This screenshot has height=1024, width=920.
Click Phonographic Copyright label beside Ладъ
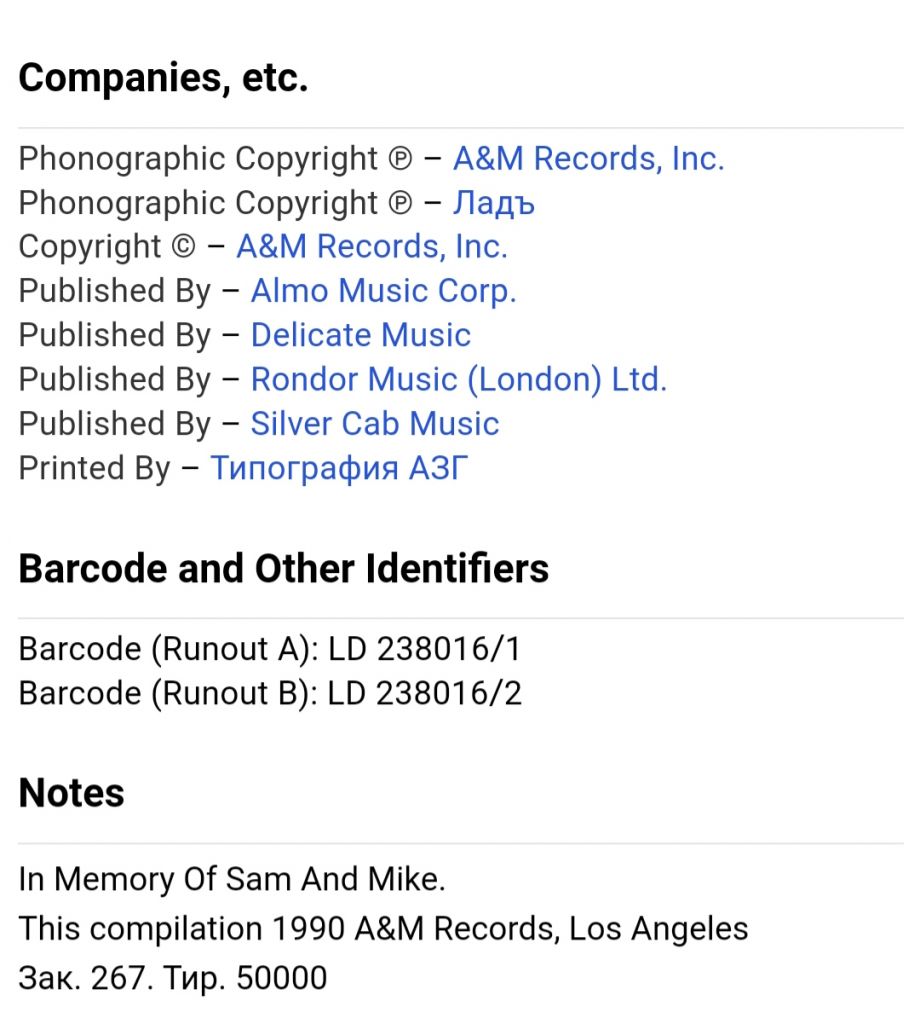(215, 203)
